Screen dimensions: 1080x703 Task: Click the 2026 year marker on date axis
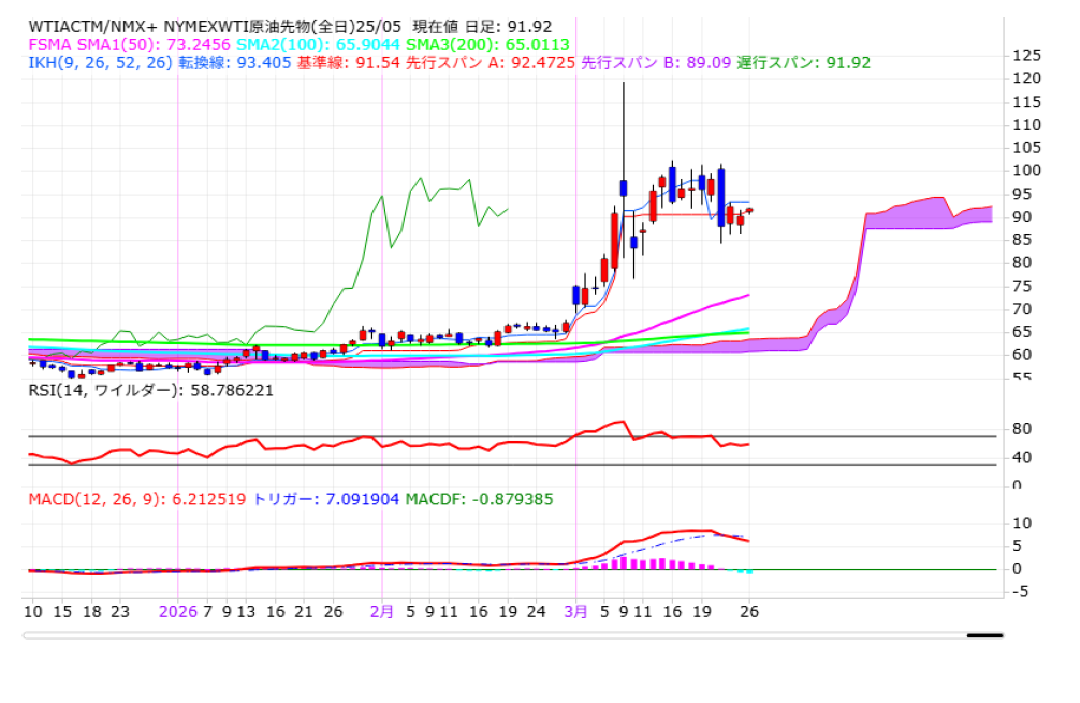178,611
